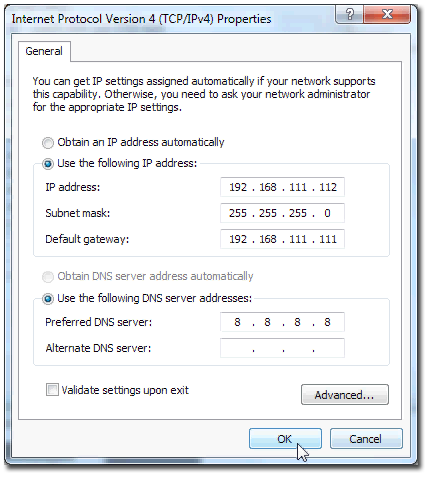This screenshot has width=431, height=483.
Task: Click the Subnet mask field
Action: click(x=282, y=213)
